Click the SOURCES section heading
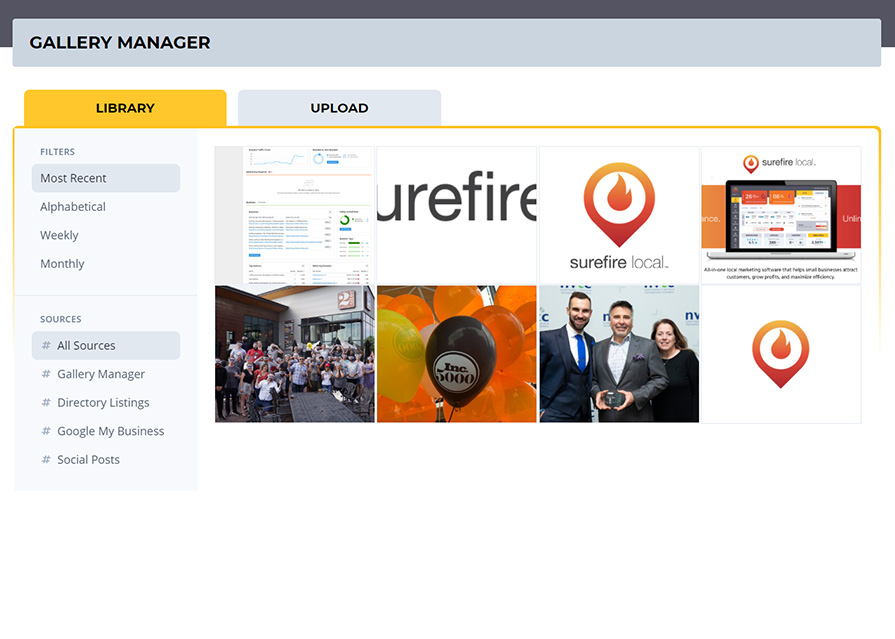The width and height of the screenshot is (895, 639). point(61,319)
